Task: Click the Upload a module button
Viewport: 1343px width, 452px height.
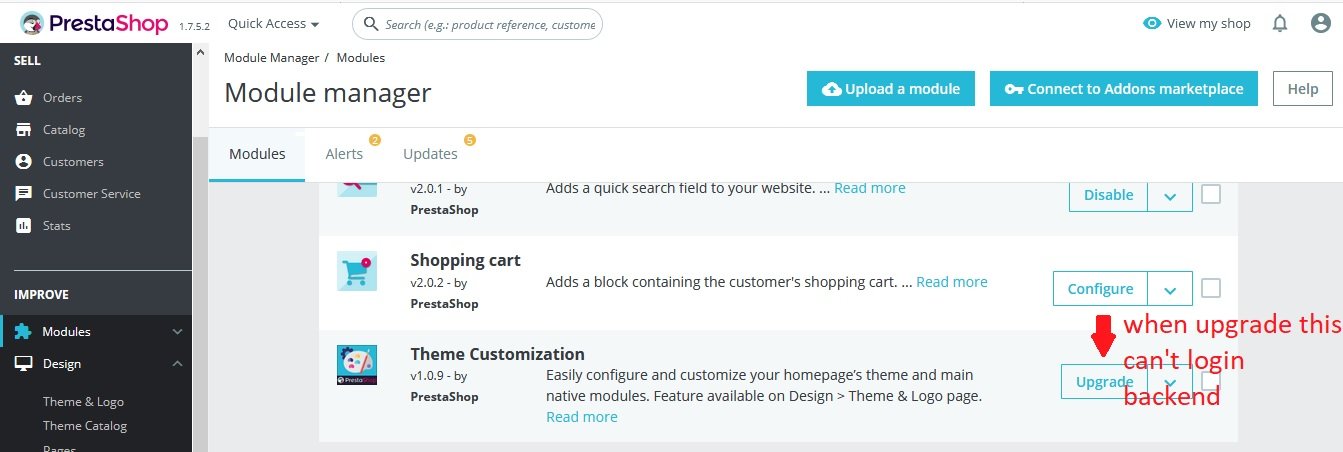Action: 890,89
